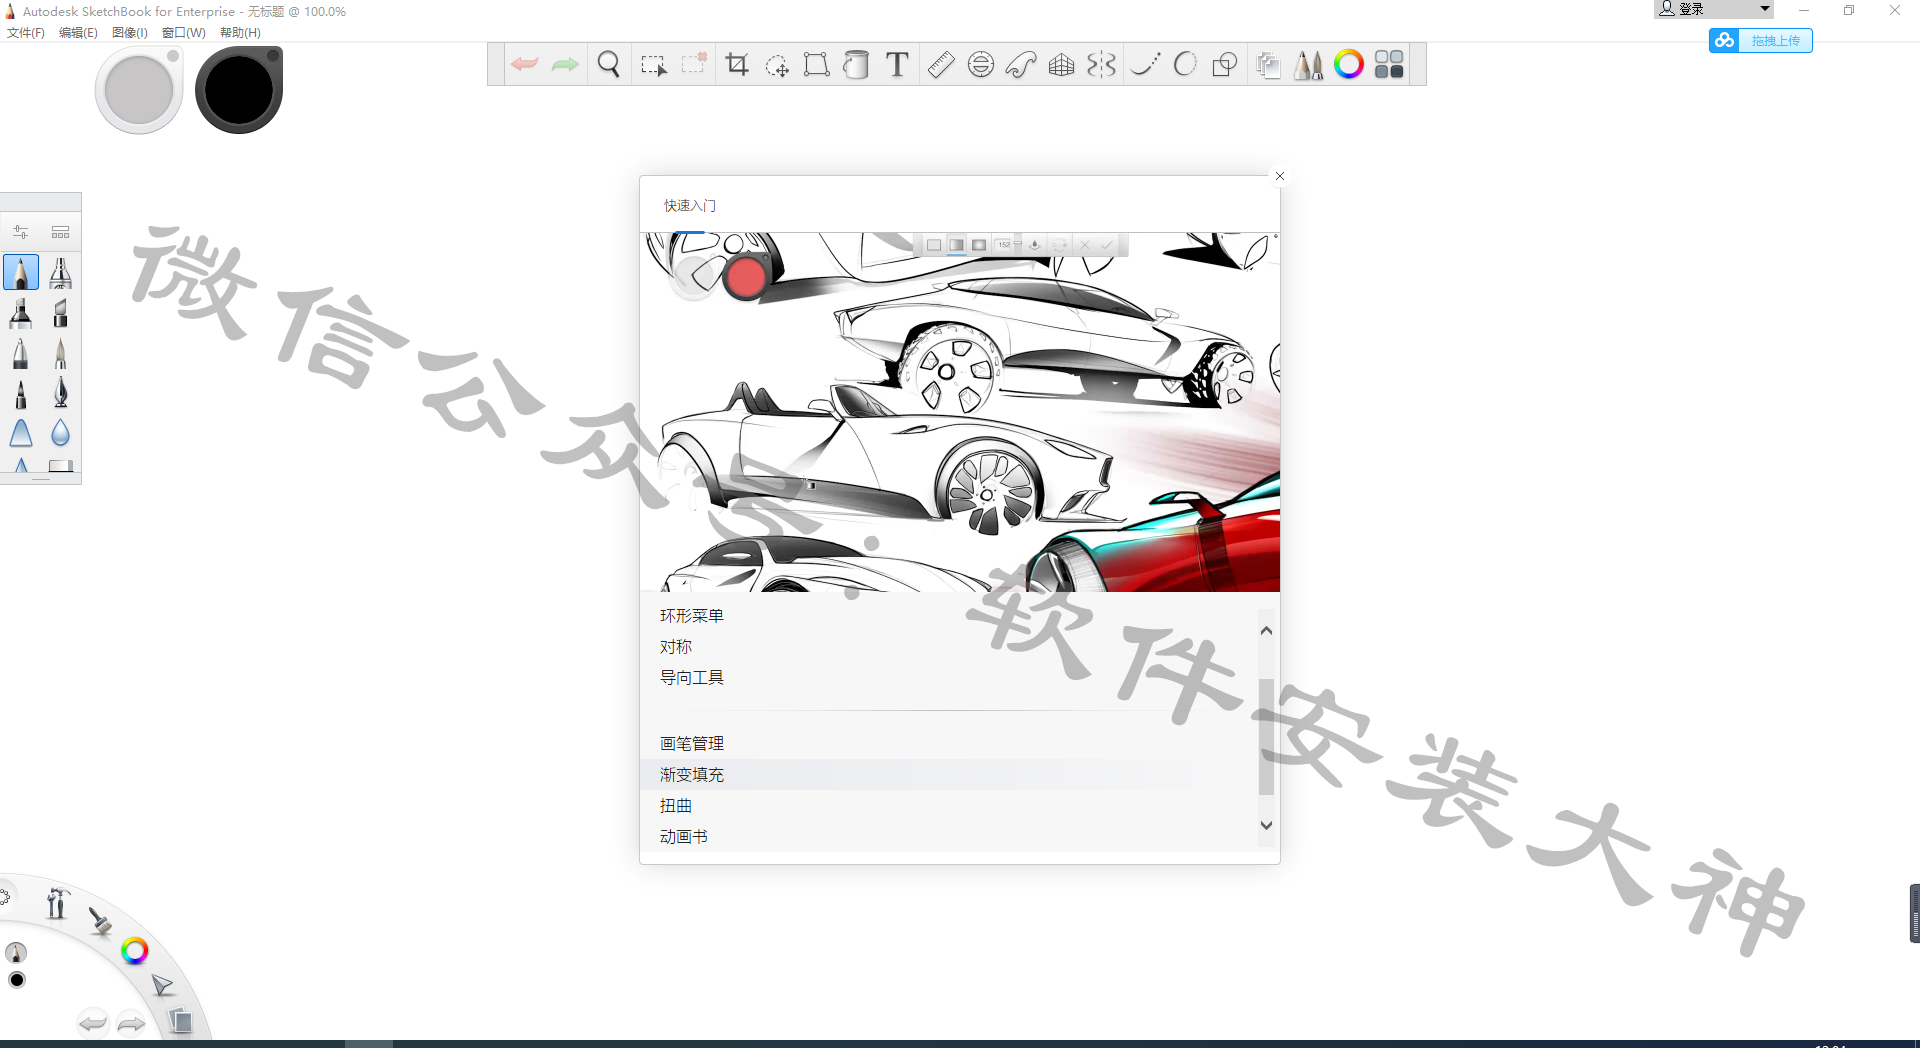Select the Distort tool

(x=817, y=65)
